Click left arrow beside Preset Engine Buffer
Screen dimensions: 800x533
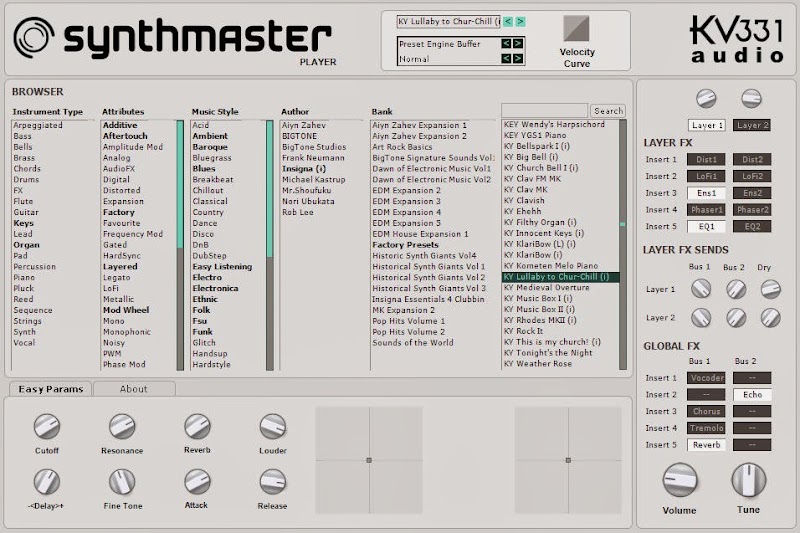tap(506, 44)
